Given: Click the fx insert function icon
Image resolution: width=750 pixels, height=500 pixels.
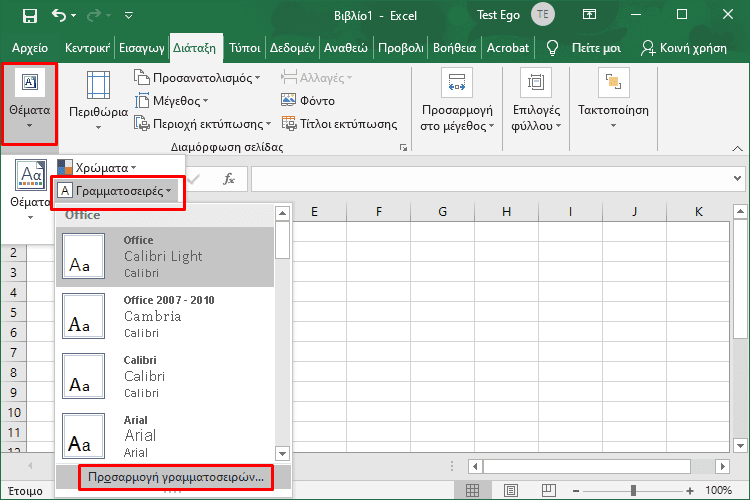Looking at the screenshot, I should (x=229, y=179).
